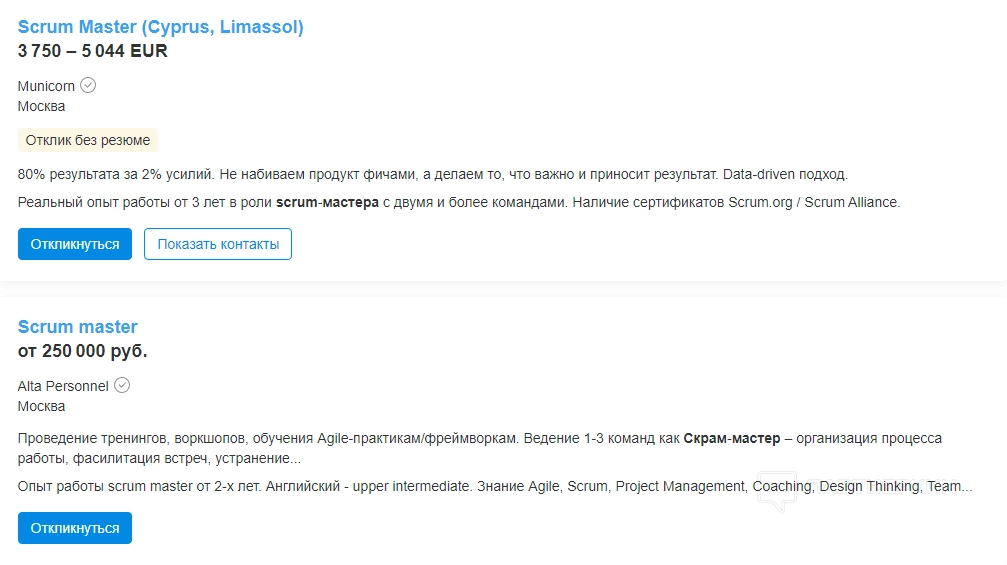Click the 'Отклик без резюме' badge
Viewport: 1007px width, 565px height.
(x=88, y=140)
